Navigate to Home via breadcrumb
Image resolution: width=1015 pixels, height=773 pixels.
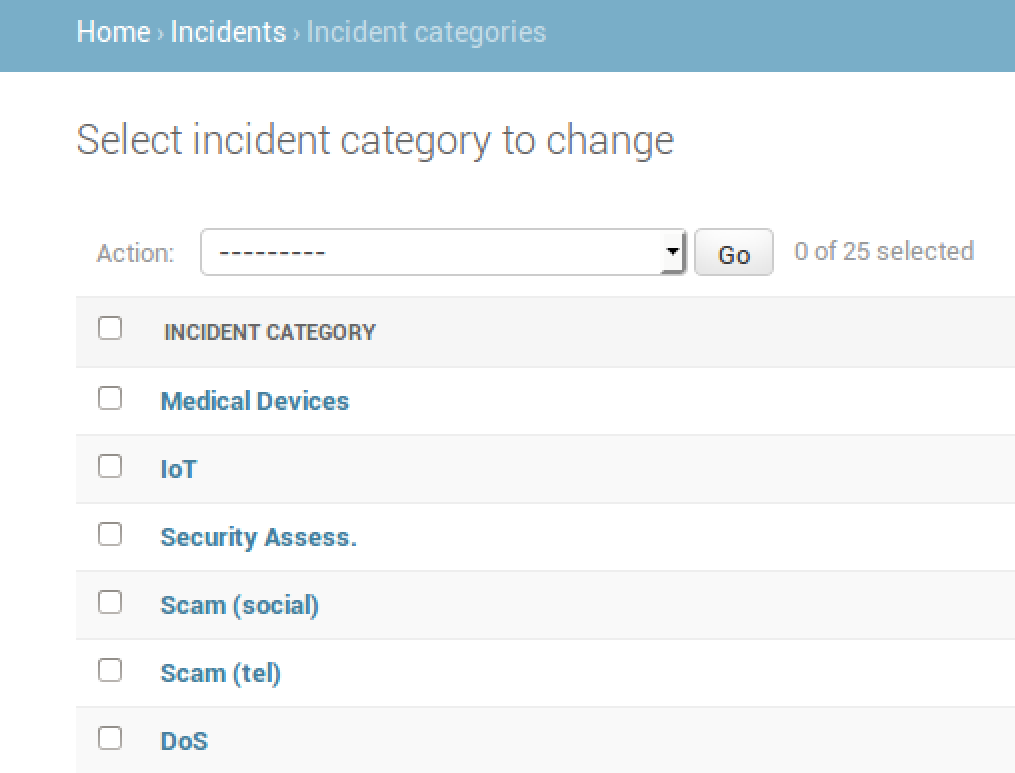pyautogui.click(x=113, y=32)
